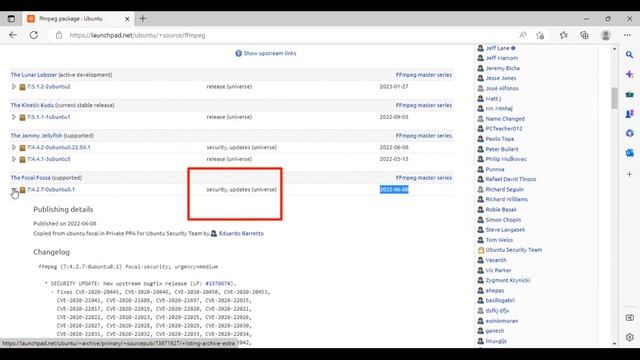Viewport: 640px width, 360px height.
Task: Open The Focal Fossa series link
Action: tap(31, 178)
